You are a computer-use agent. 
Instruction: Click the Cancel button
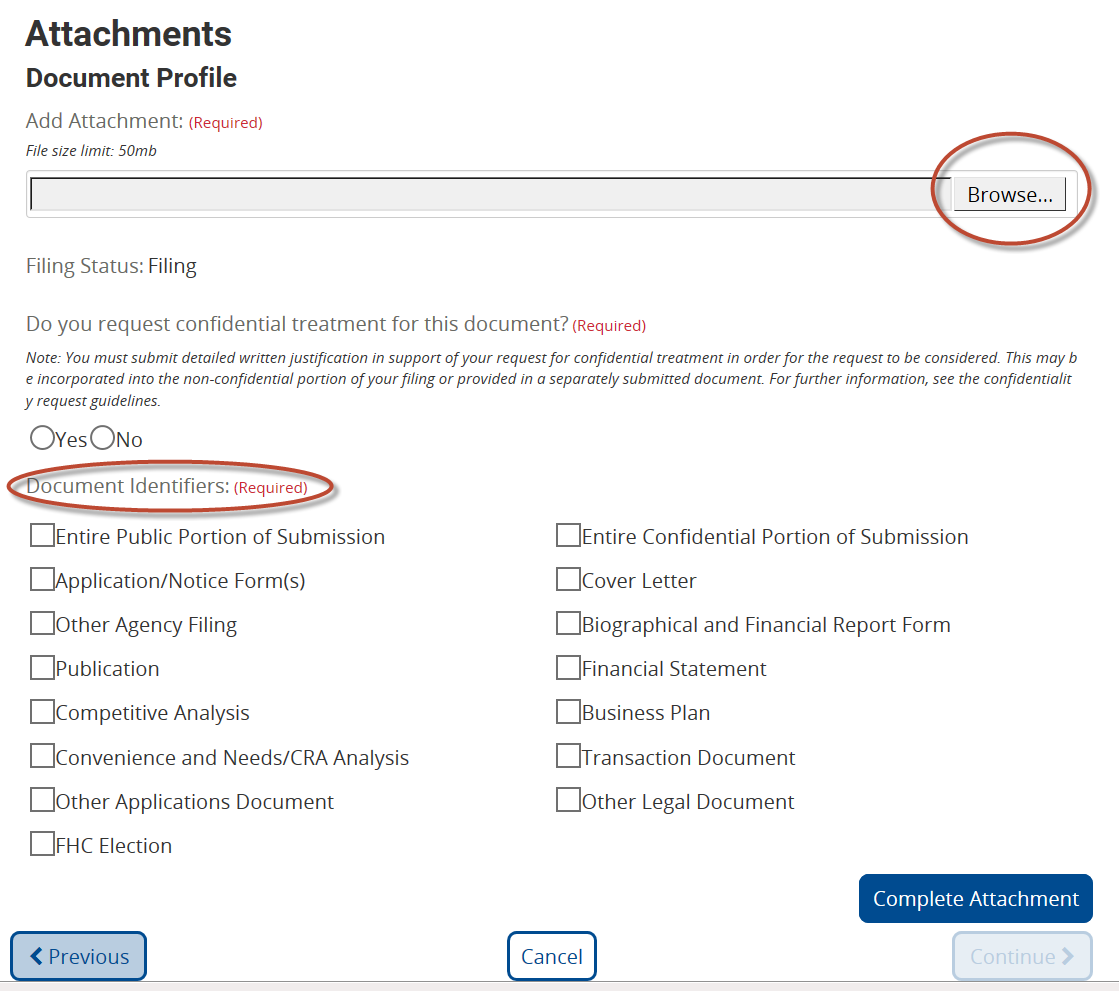tap(551, 956)
